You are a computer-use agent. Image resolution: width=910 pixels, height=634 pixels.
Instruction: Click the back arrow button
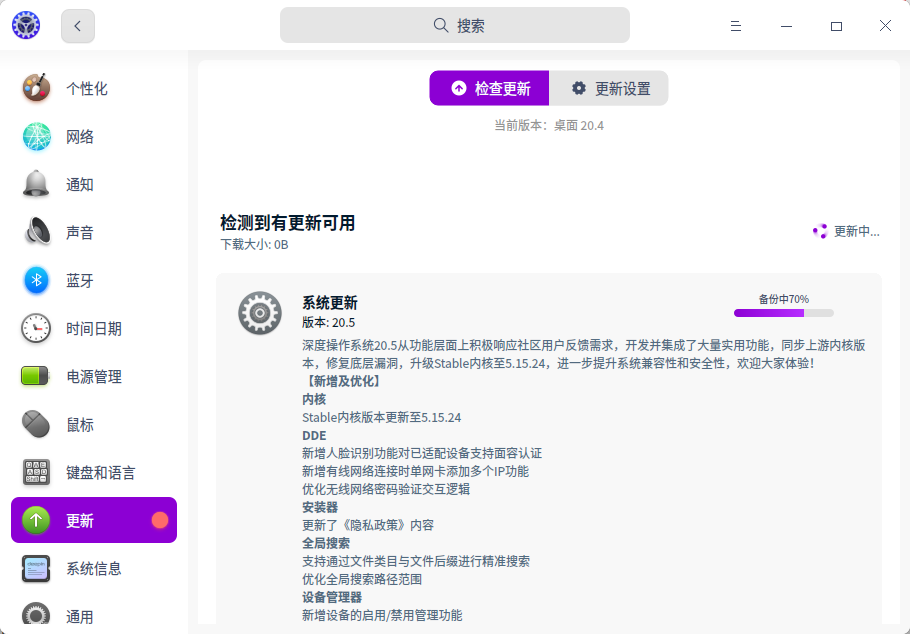click(78, 26)
